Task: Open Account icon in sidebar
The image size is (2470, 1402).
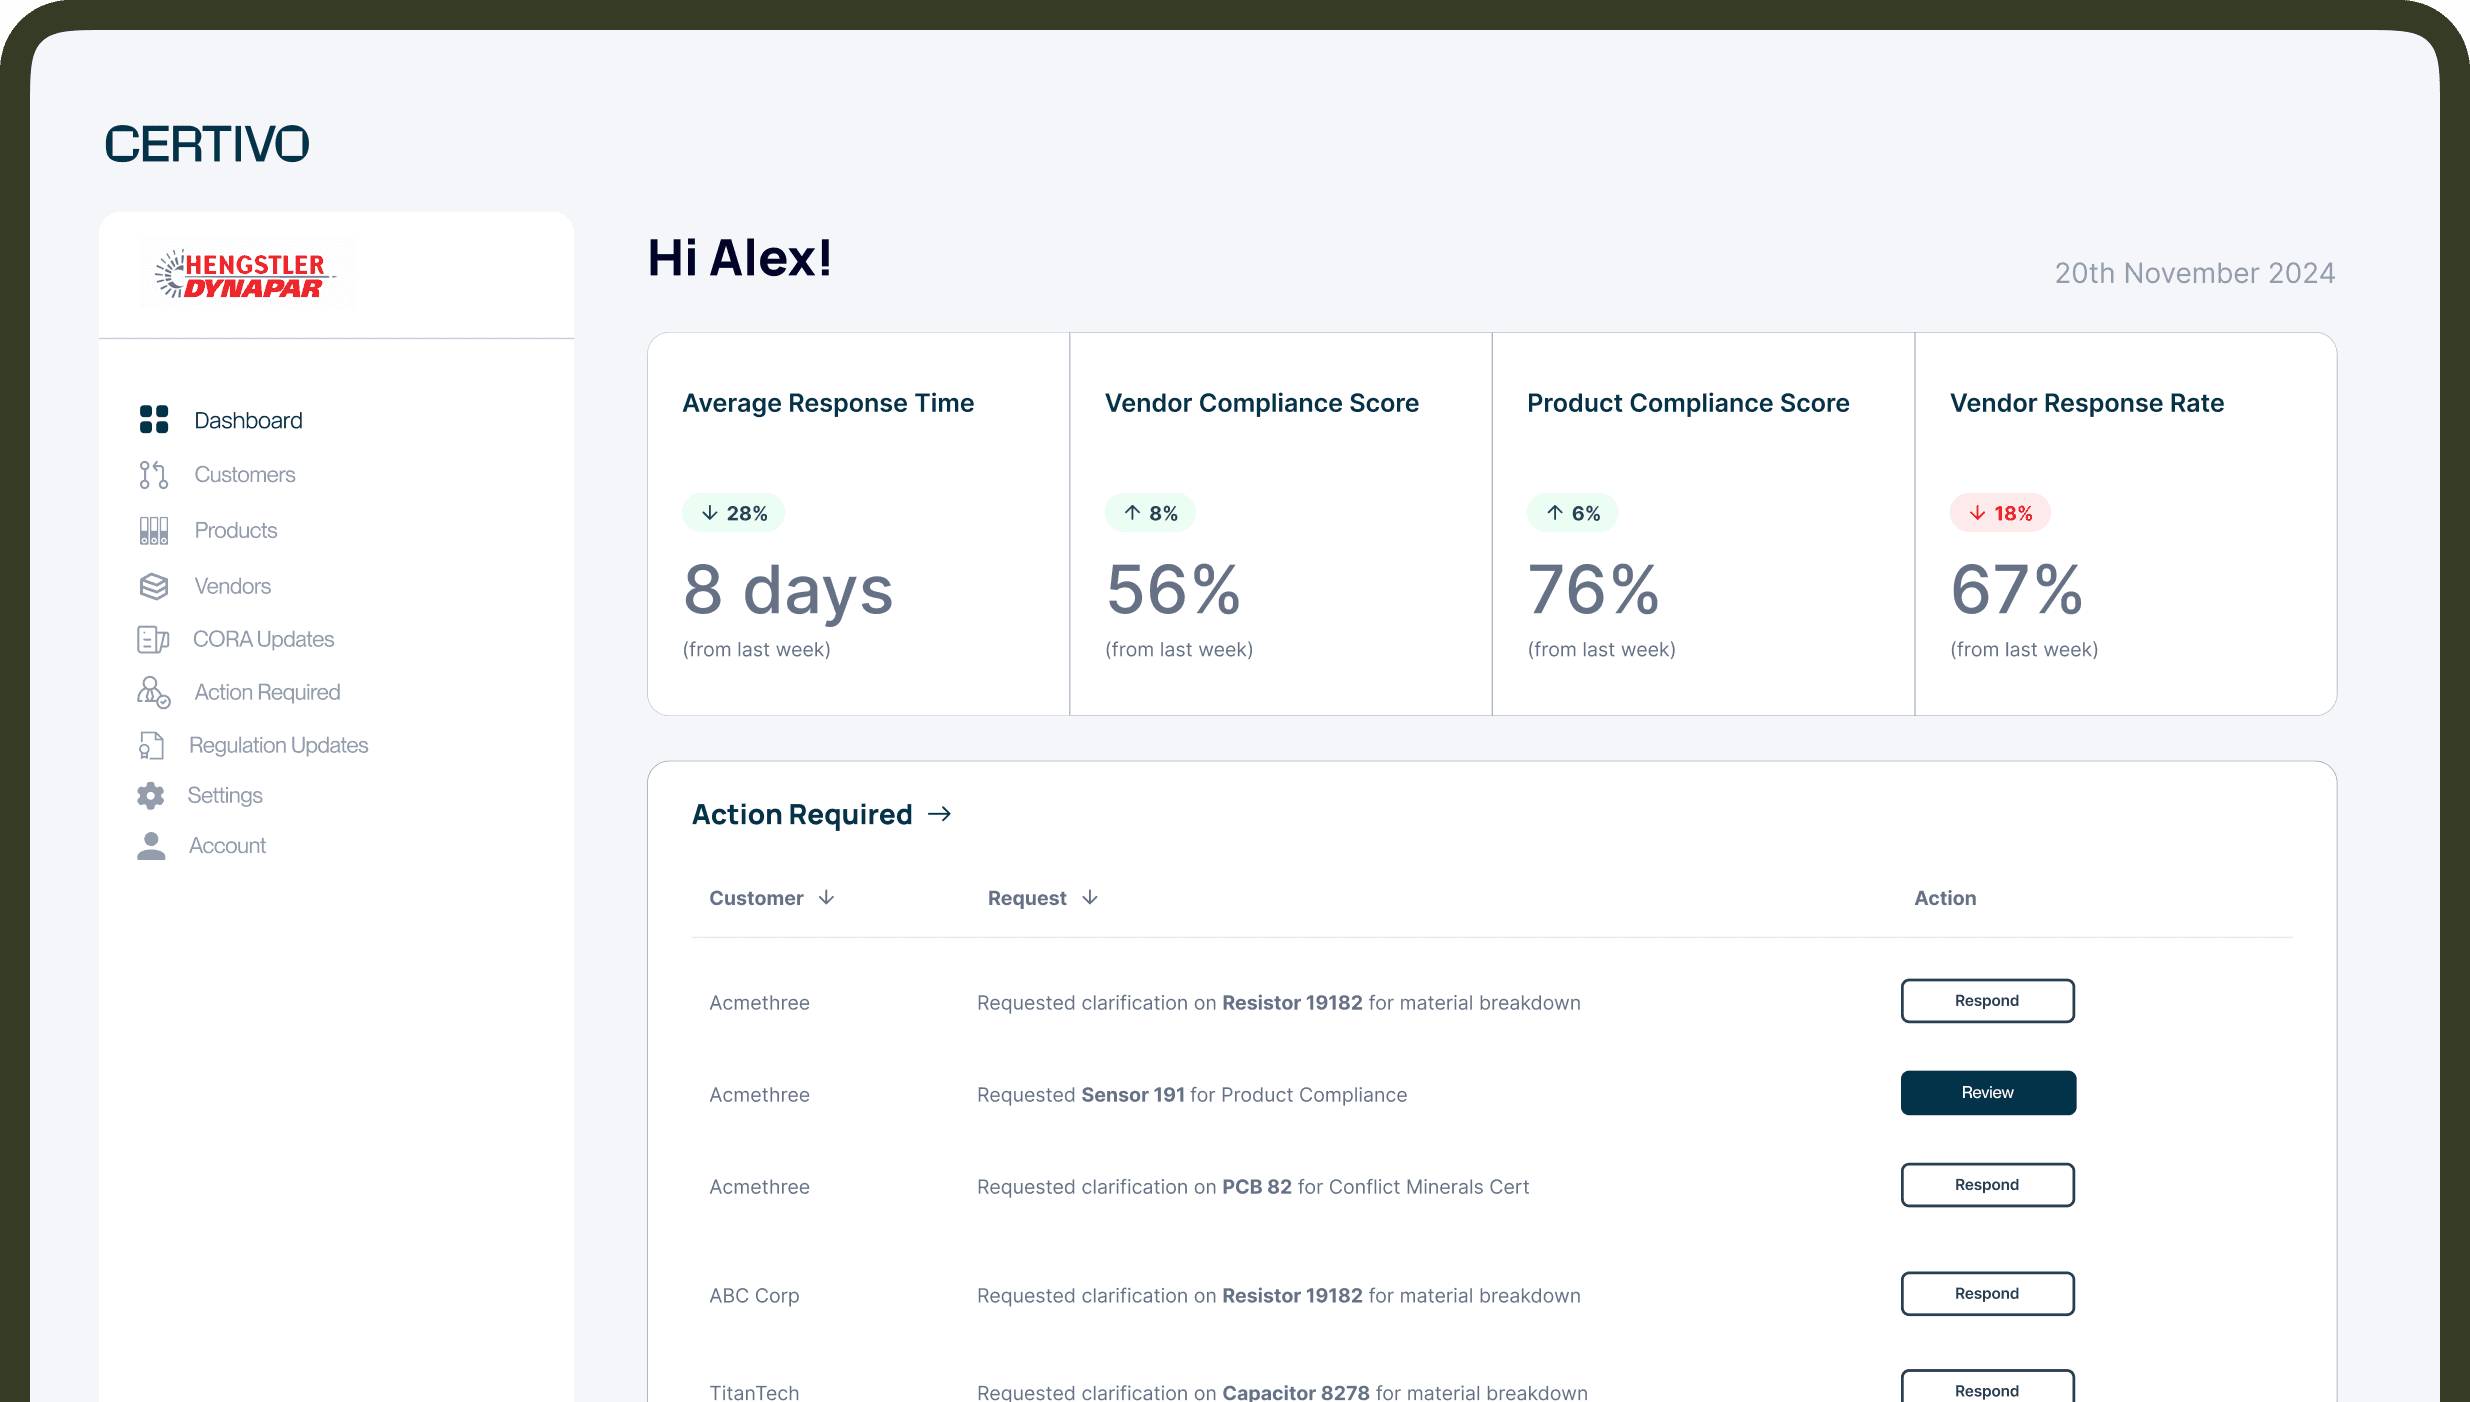Action: (x=151, y=845)
